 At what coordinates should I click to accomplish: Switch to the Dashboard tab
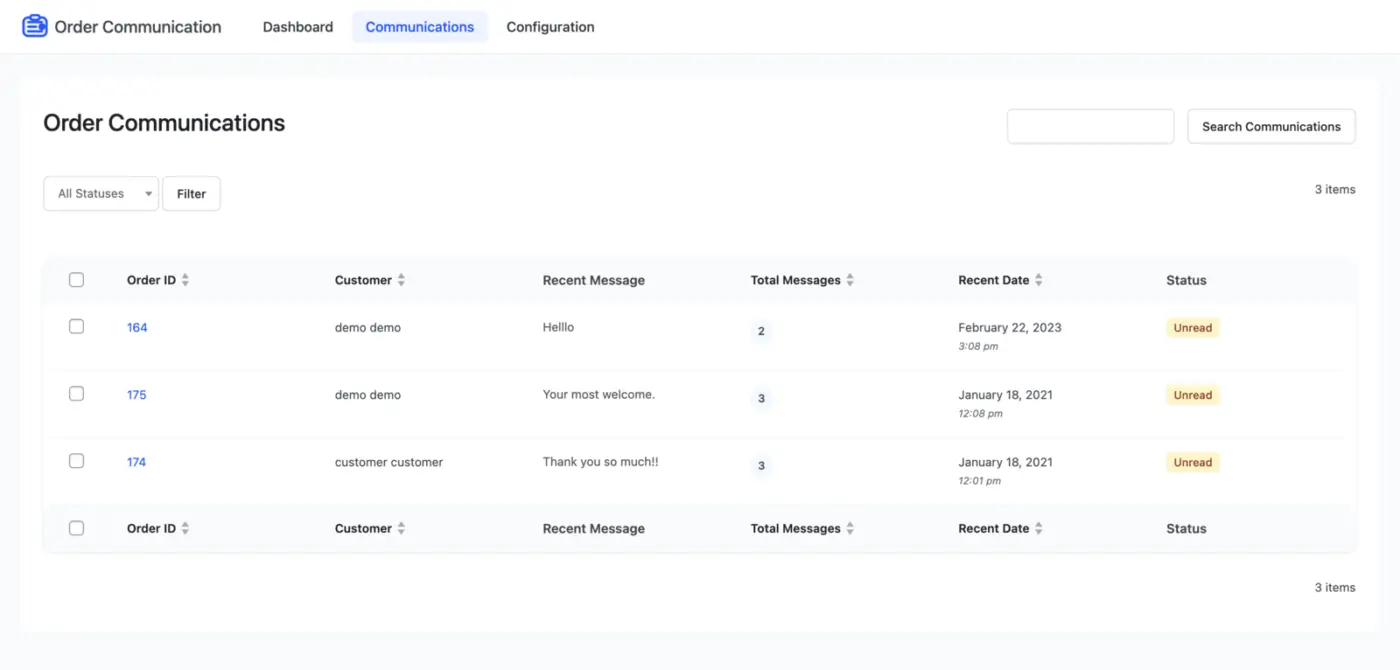297,26
